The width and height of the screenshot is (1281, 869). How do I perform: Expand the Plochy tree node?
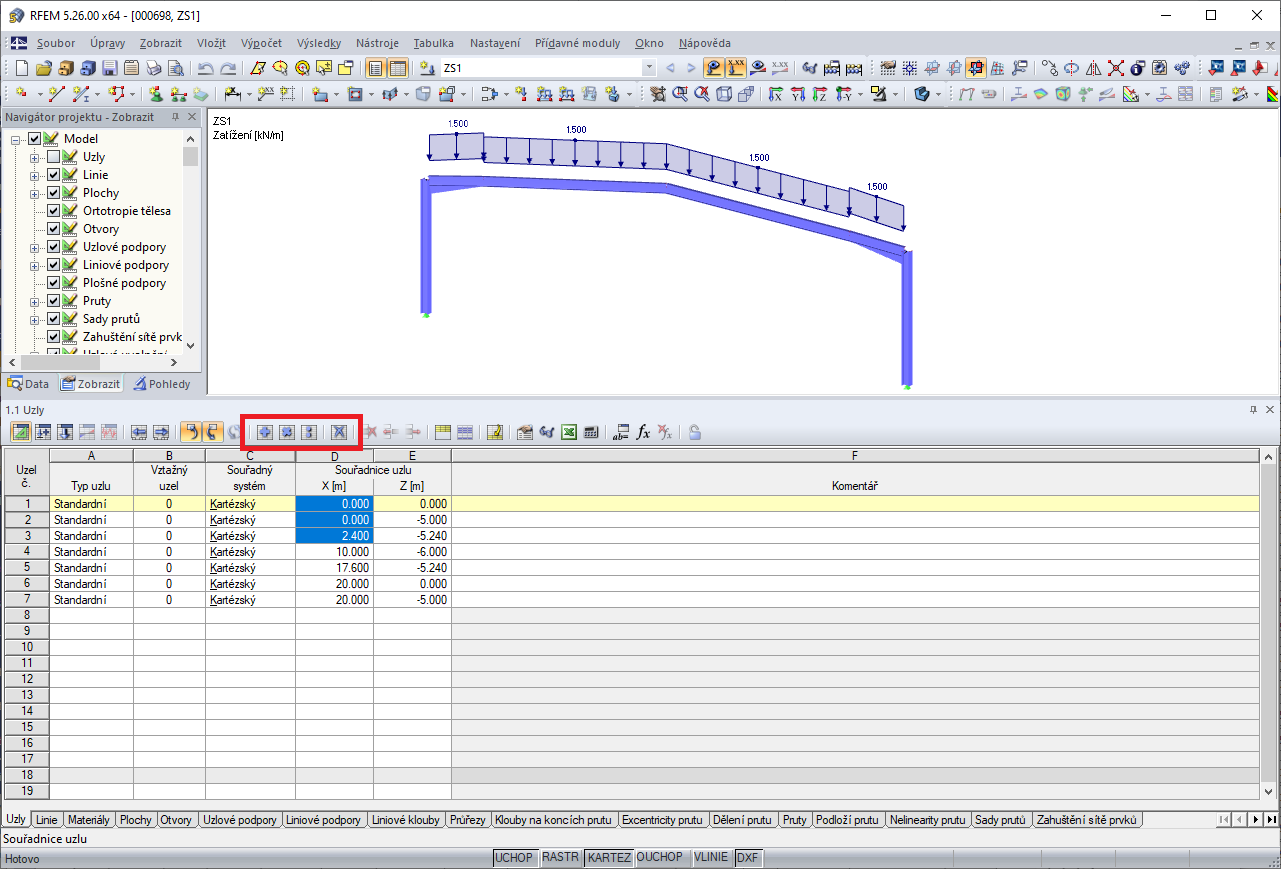click(35, 193)
